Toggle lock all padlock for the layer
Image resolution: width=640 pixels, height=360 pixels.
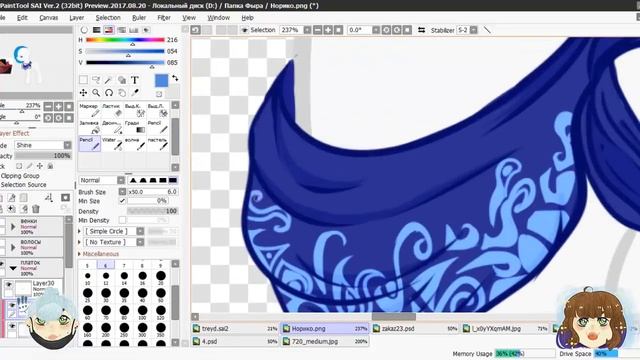pyautogui.click(x=50, y=166)
